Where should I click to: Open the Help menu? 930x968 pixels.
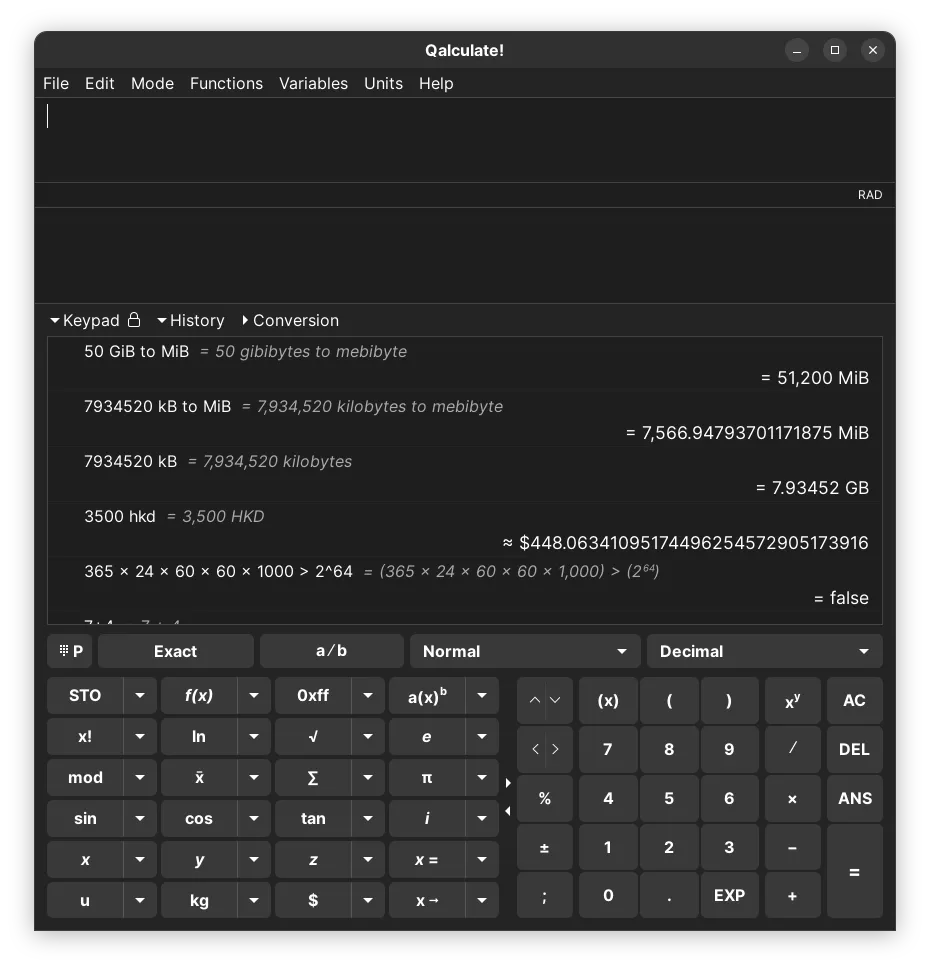pos(436,83)
